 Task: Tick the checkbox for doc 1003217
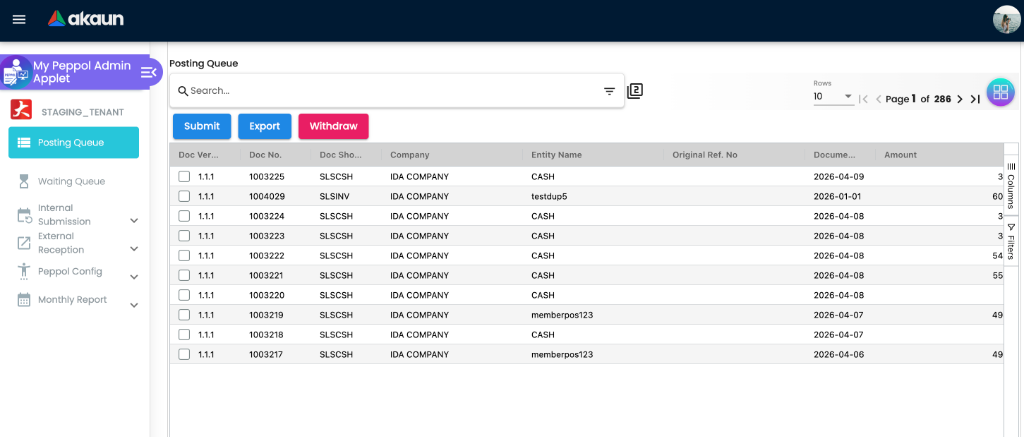coord(184,354)
